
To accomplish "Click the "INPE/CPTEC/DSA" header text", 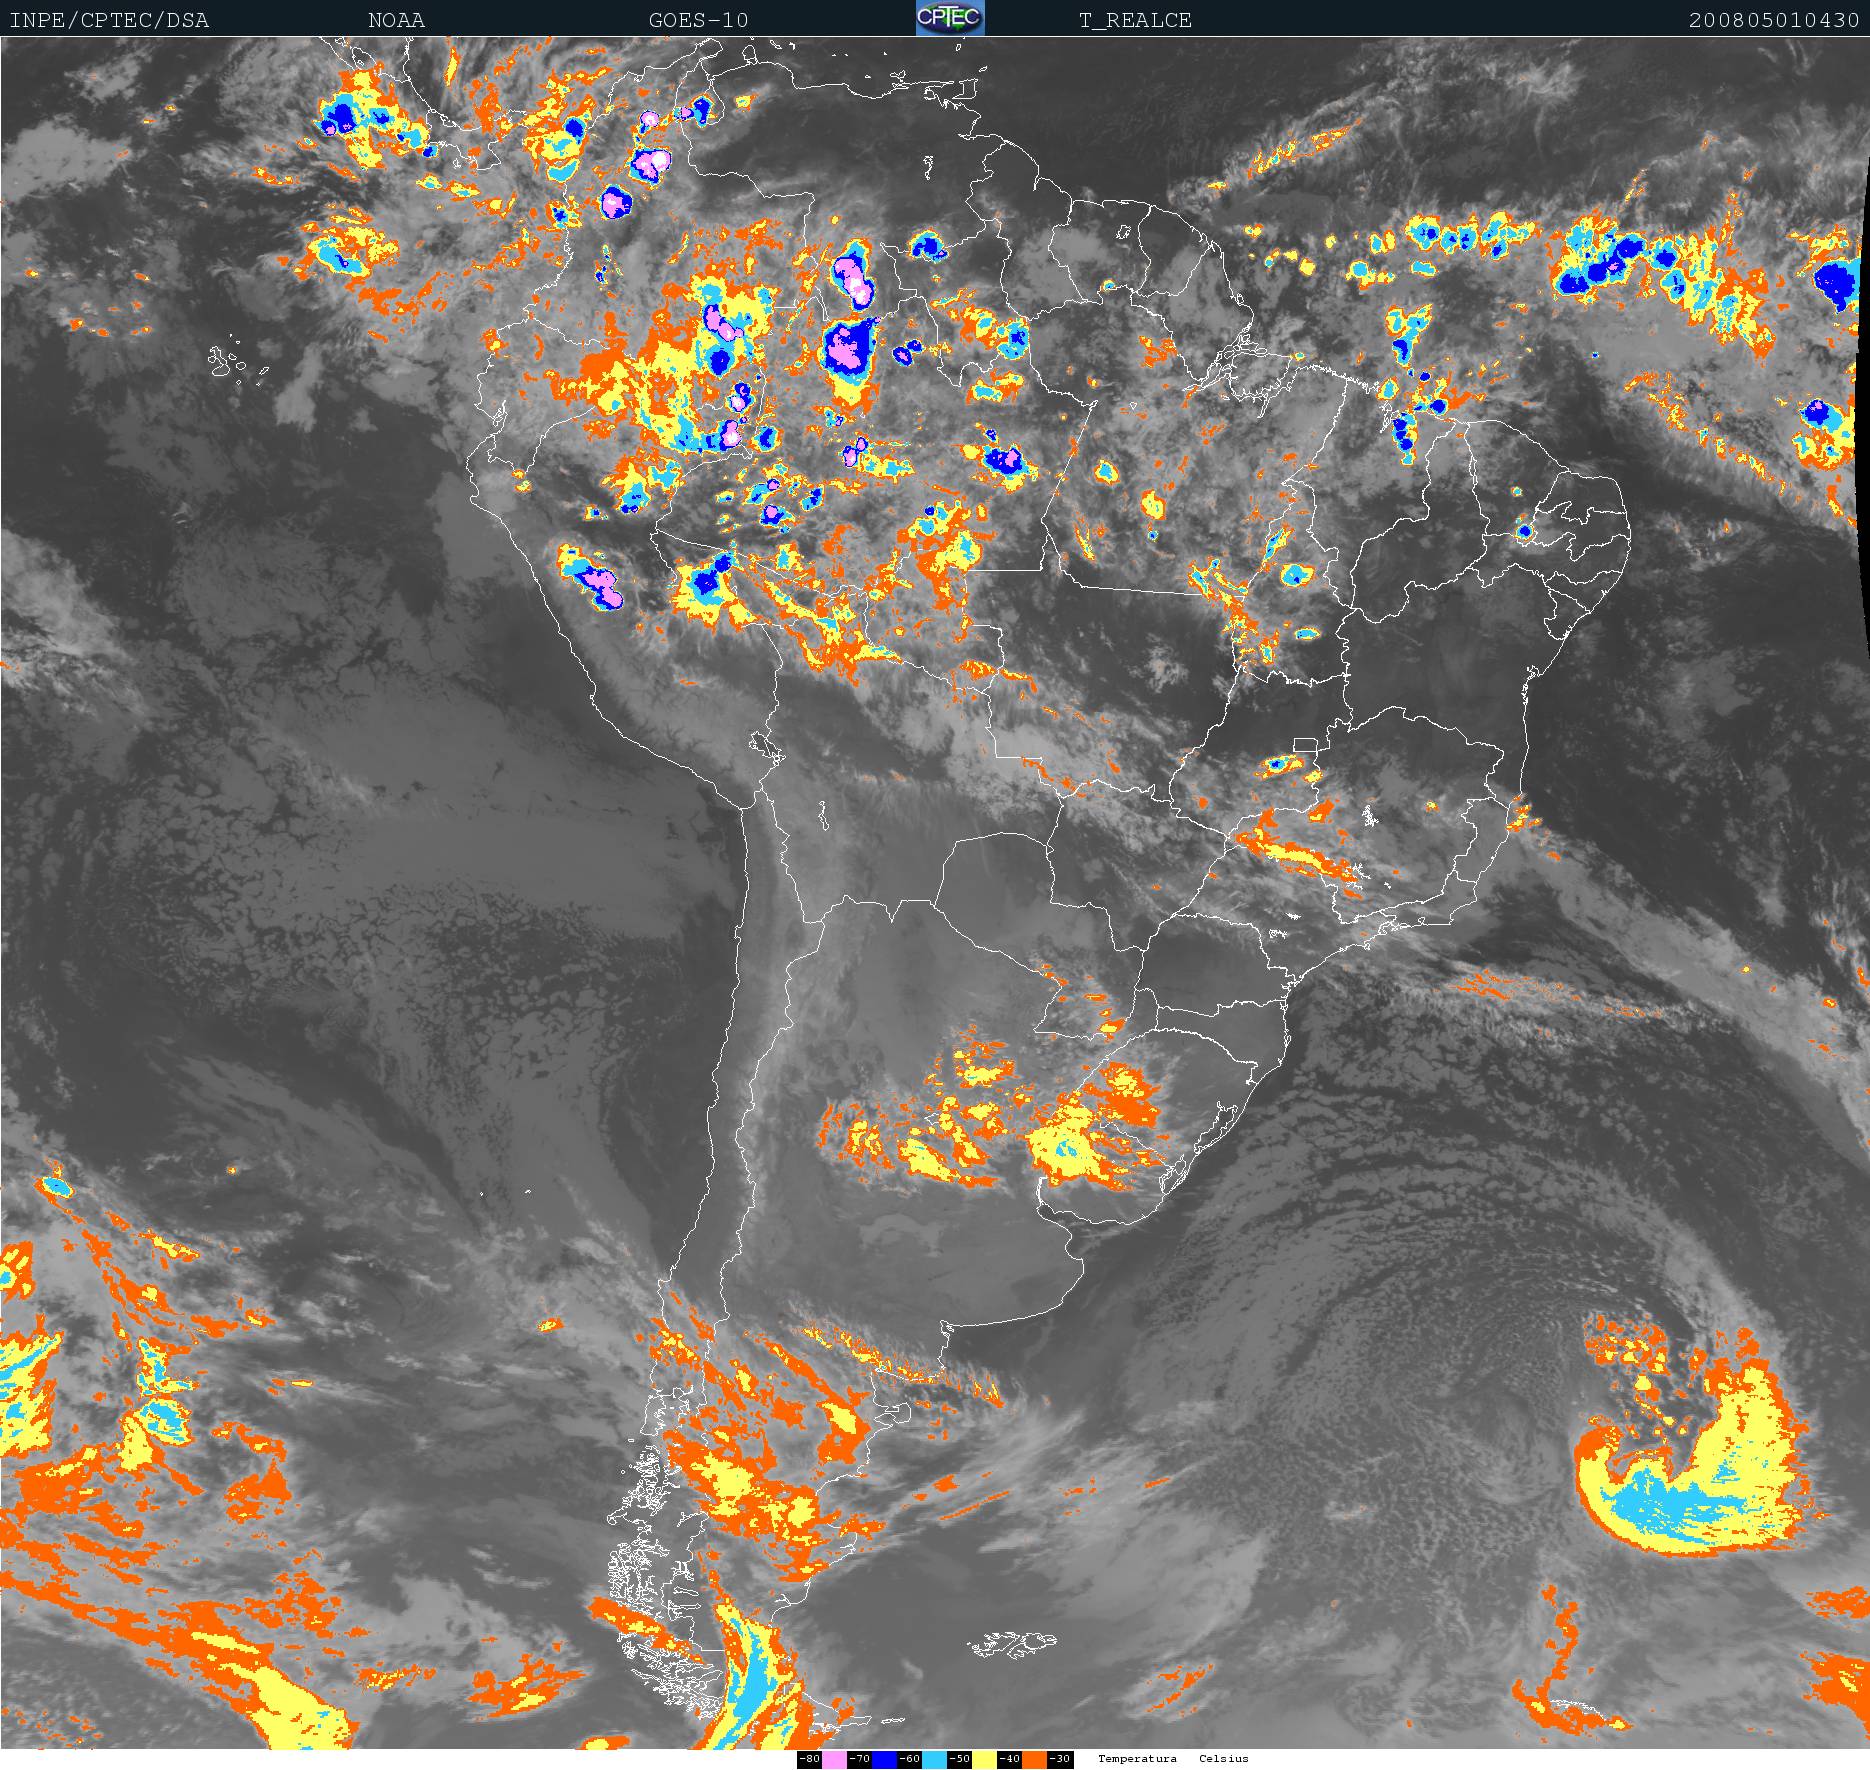I will [x=109, y=20].
